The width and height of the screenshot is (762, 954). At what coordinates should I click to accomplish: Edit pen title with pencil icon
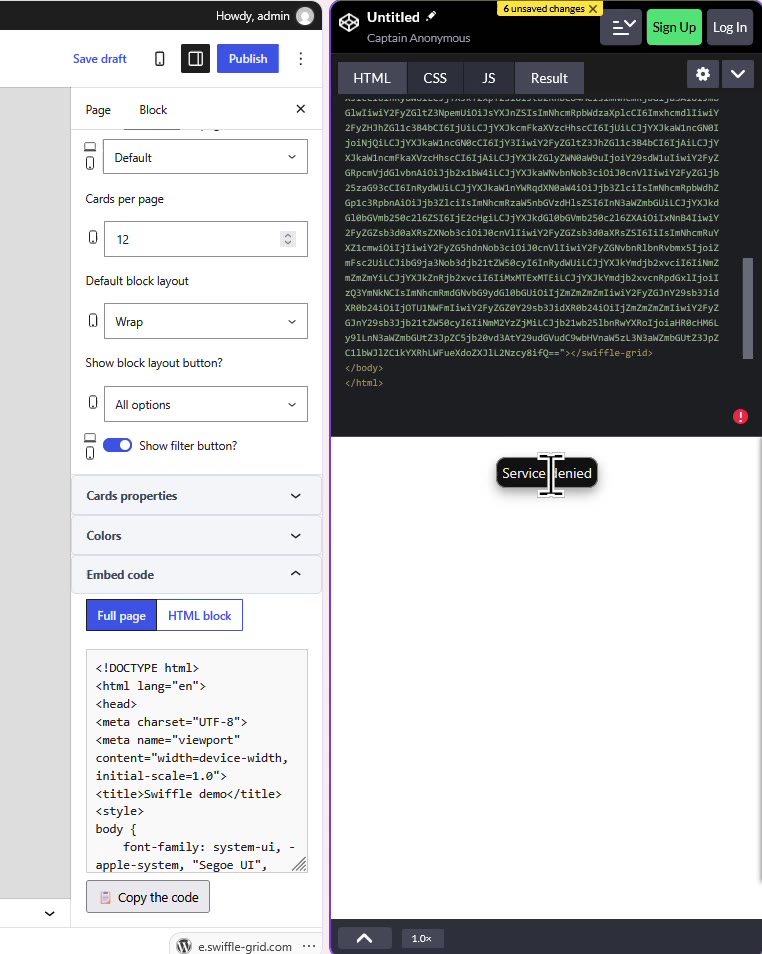(x=431, y=16)
